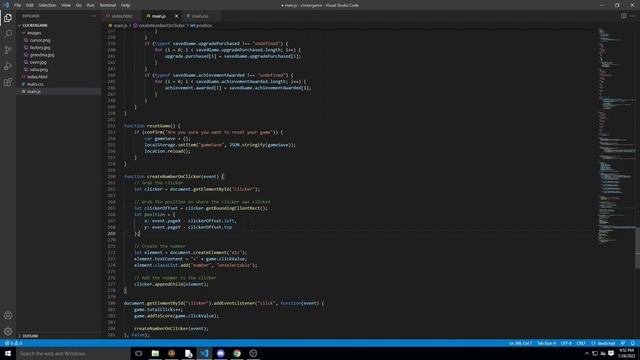The width and height of the screenshot is (640, 360).
Task: Open the File menu
Action: (x=18, y=5)
